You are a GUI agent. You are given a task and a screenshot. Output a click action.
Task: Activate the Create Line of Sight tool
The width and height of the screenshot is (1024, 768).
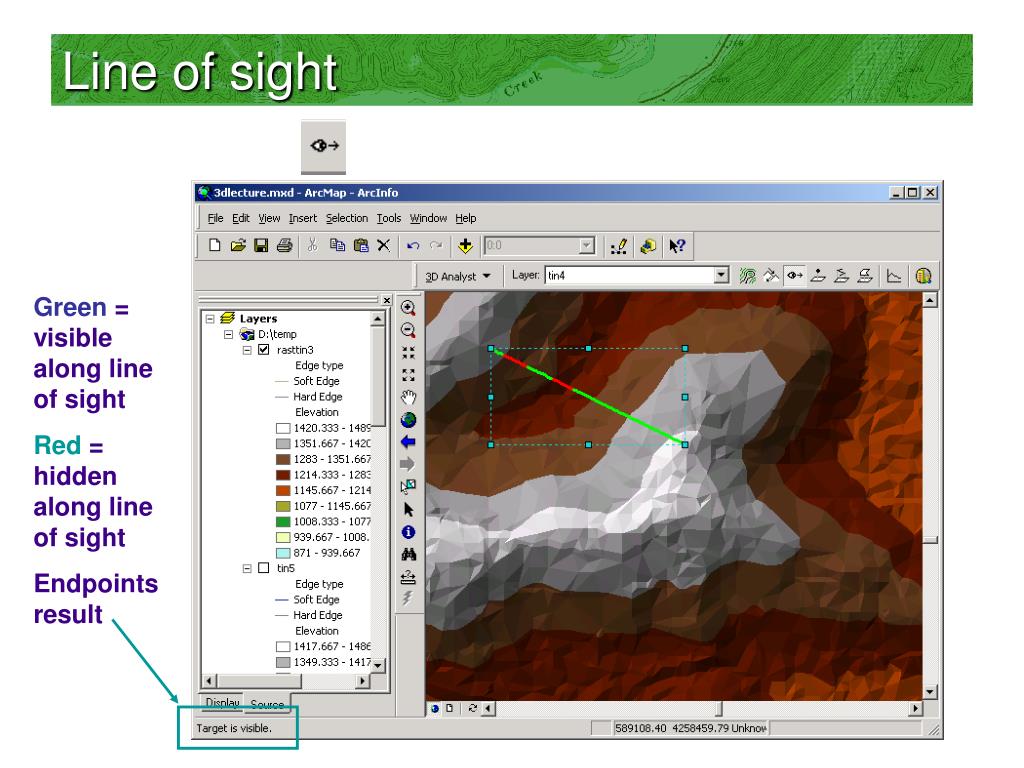[x=794, y=276]
